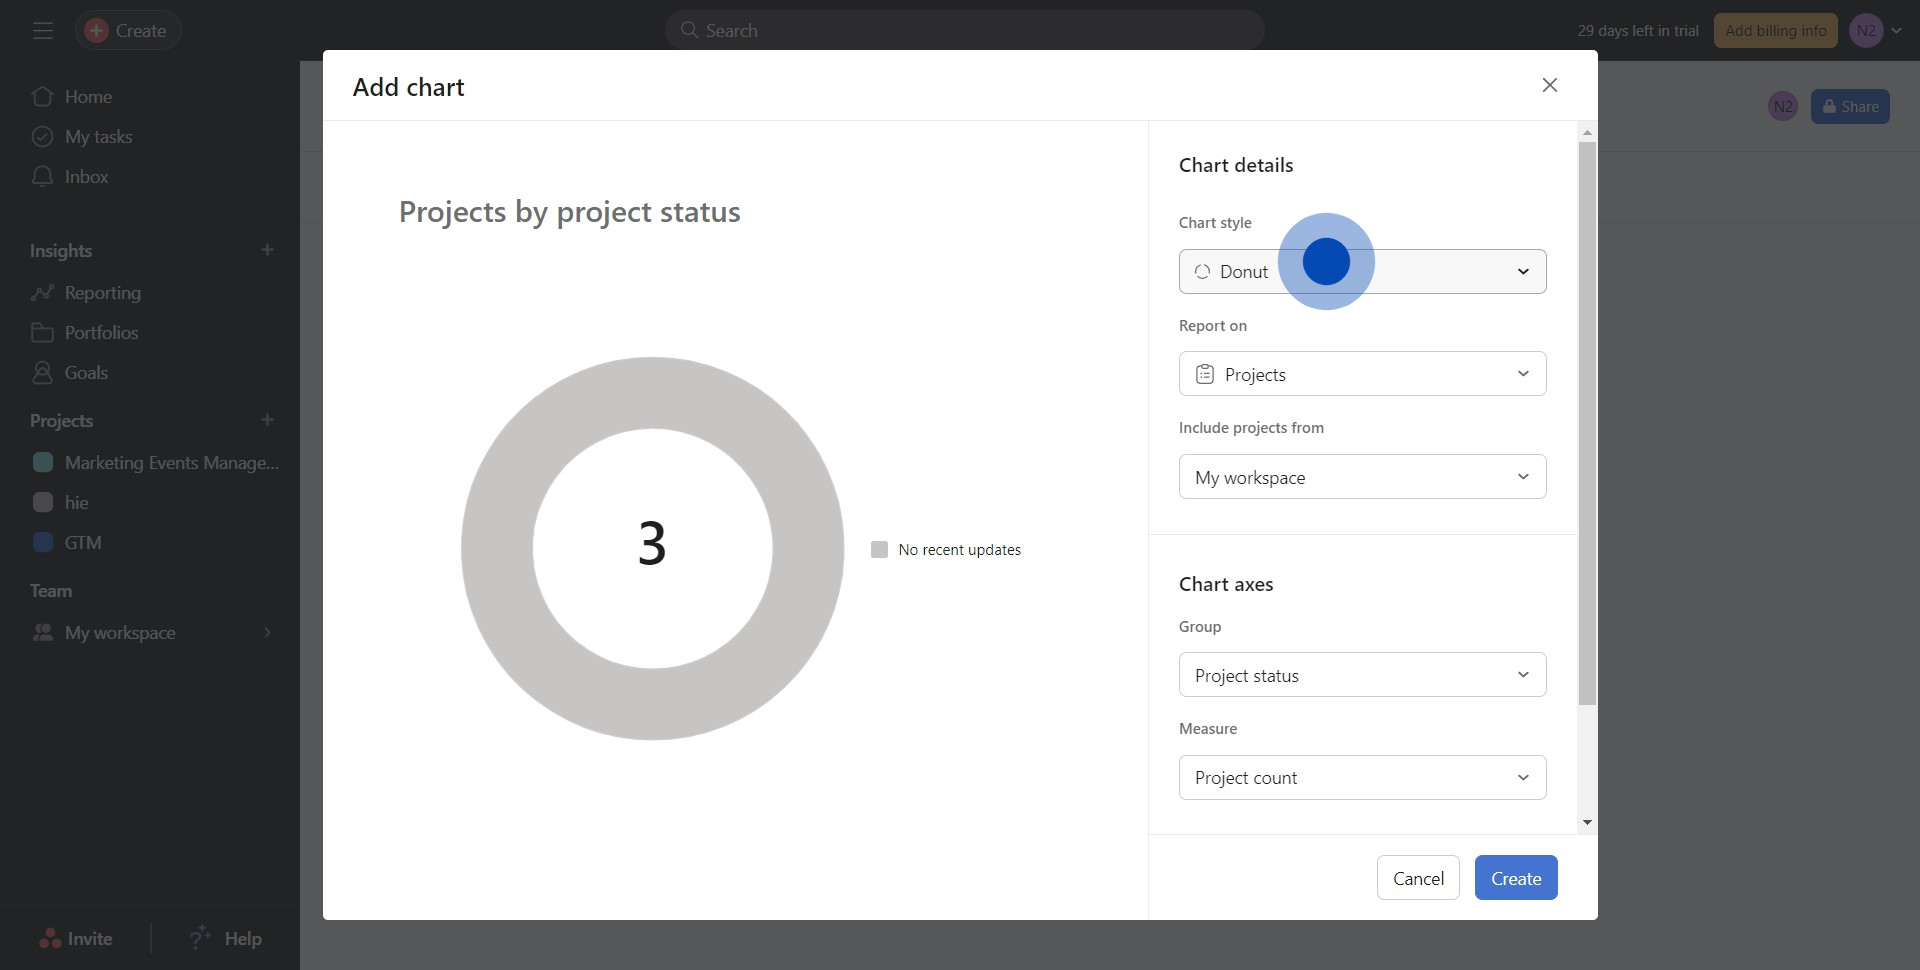Open the Reporting chart icon
Viewport: 1920px width, 970px height.
pyautogui.click(x=42, y=293)
